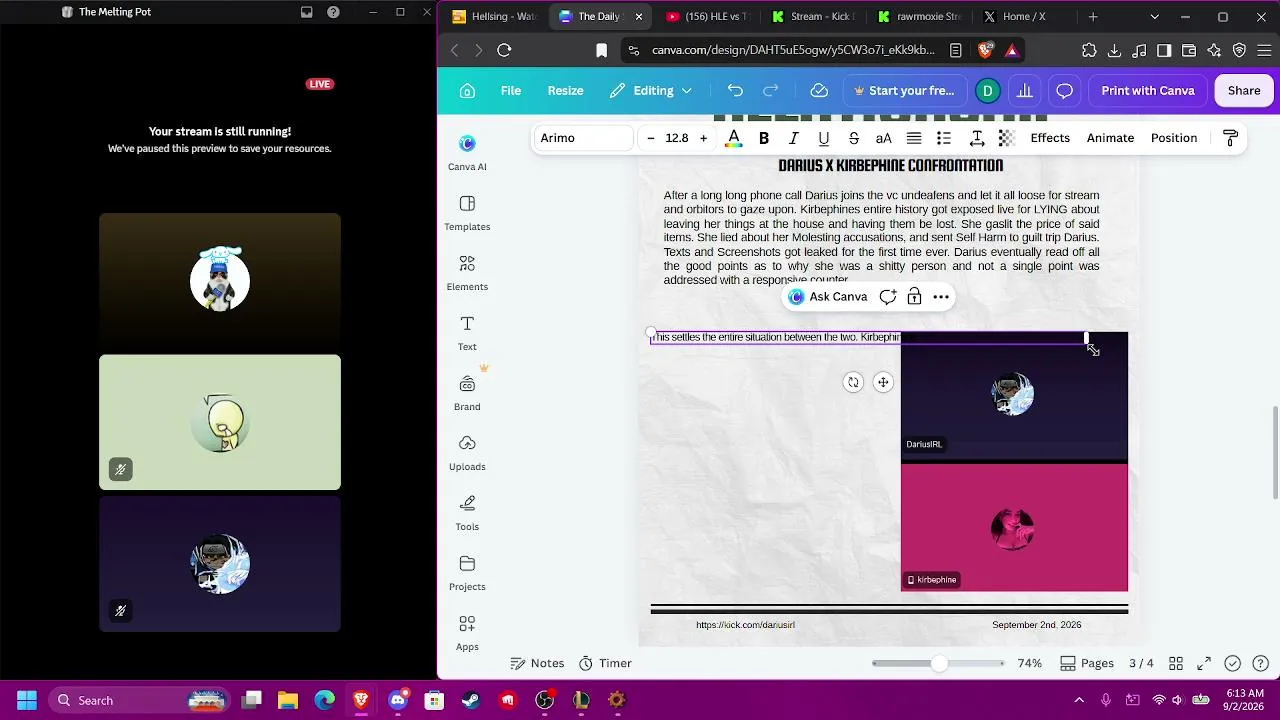Open the Templates sidebar panel
Screen dimensions: 1280x720
(x=467, y=213)
